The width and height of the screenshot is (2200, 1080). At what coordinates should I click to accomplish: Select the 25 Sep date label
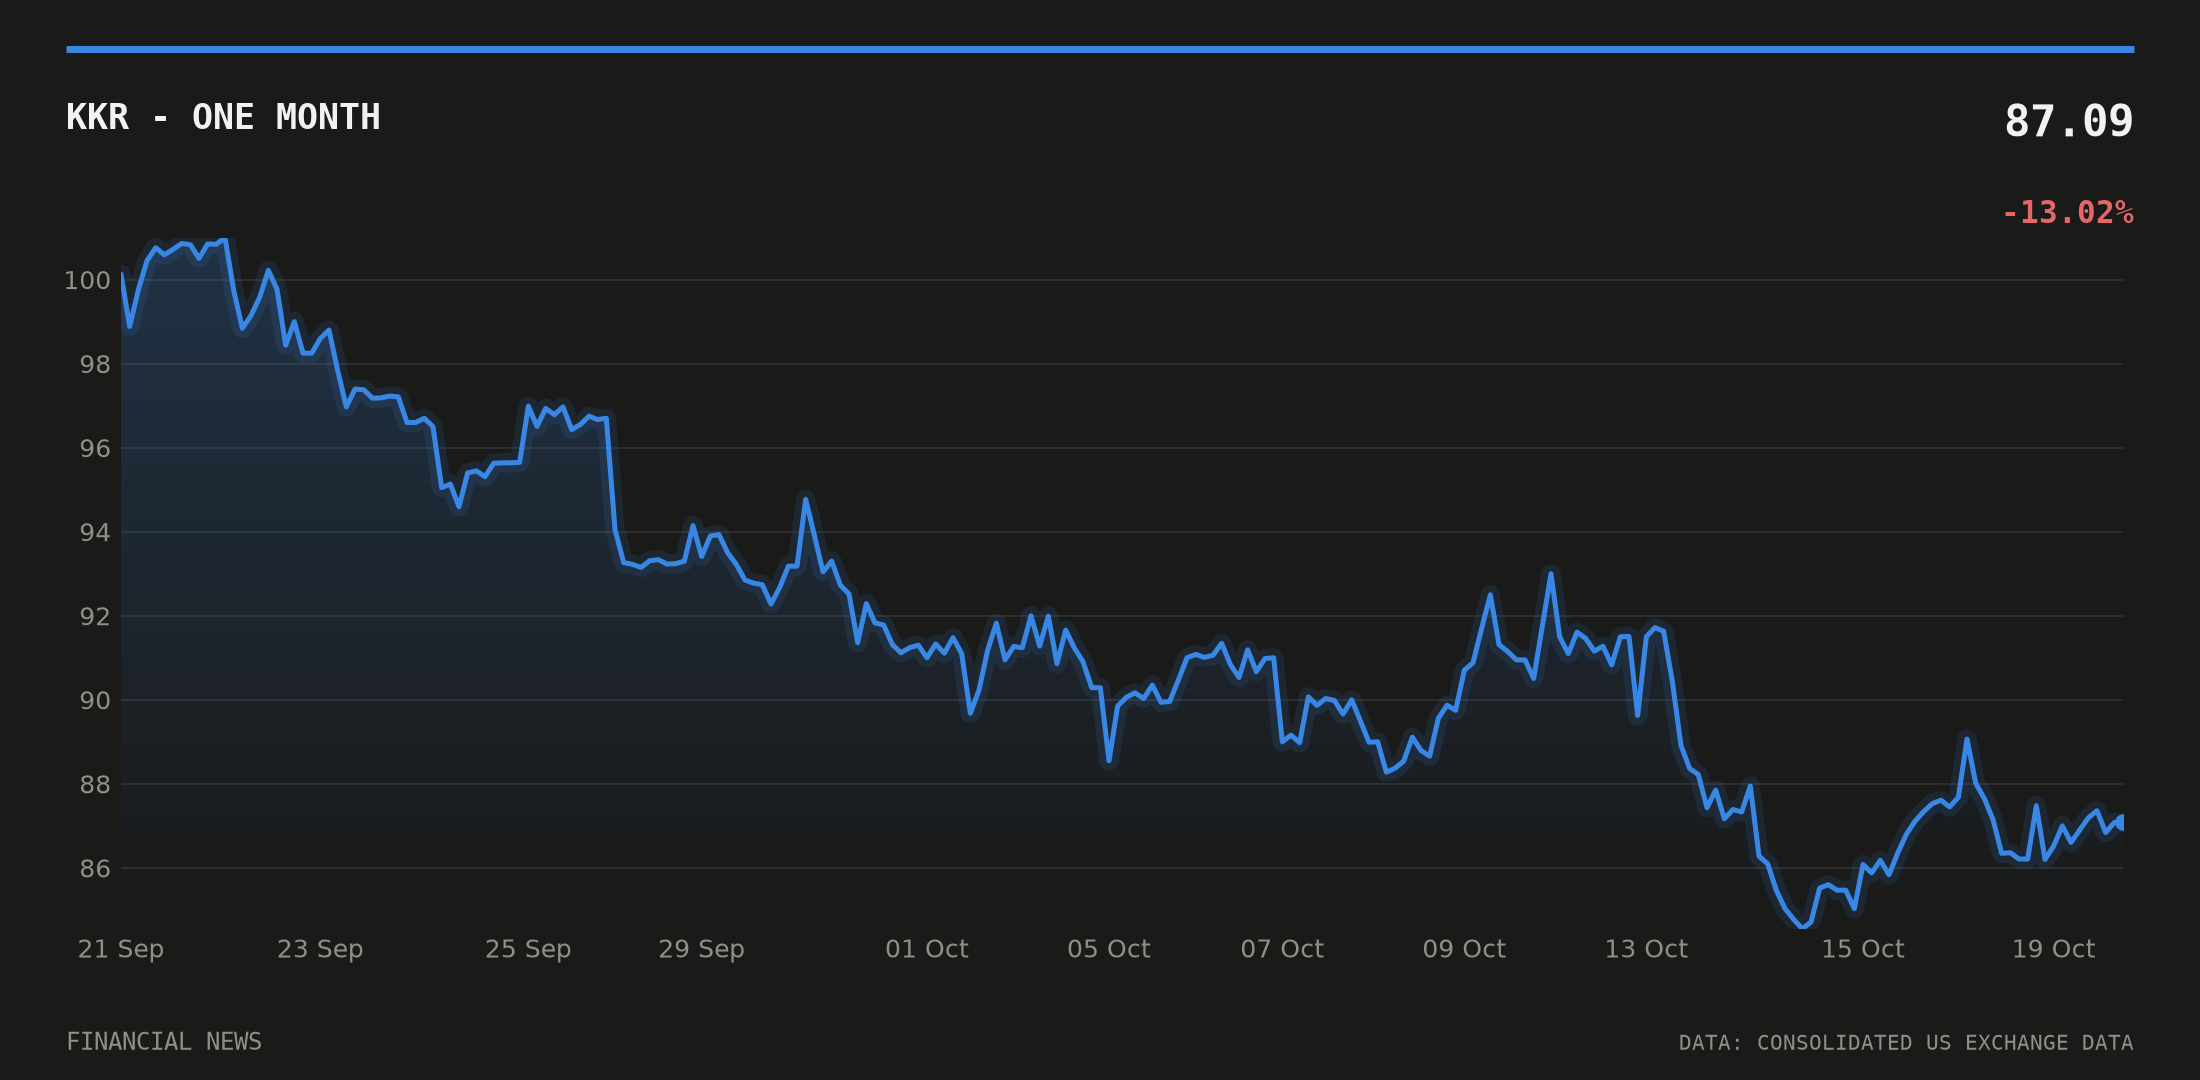click(x=528, y=949)
